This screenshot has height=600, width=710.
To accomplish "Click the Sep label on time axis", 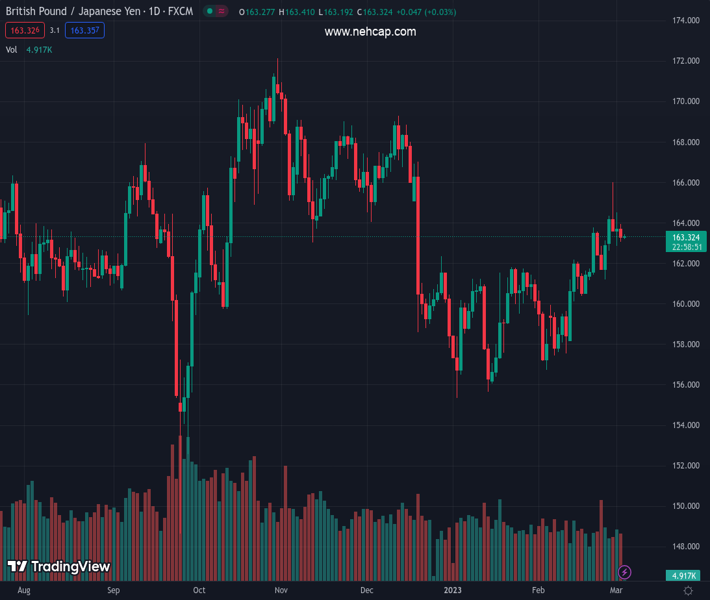I will tap(113, 591).
